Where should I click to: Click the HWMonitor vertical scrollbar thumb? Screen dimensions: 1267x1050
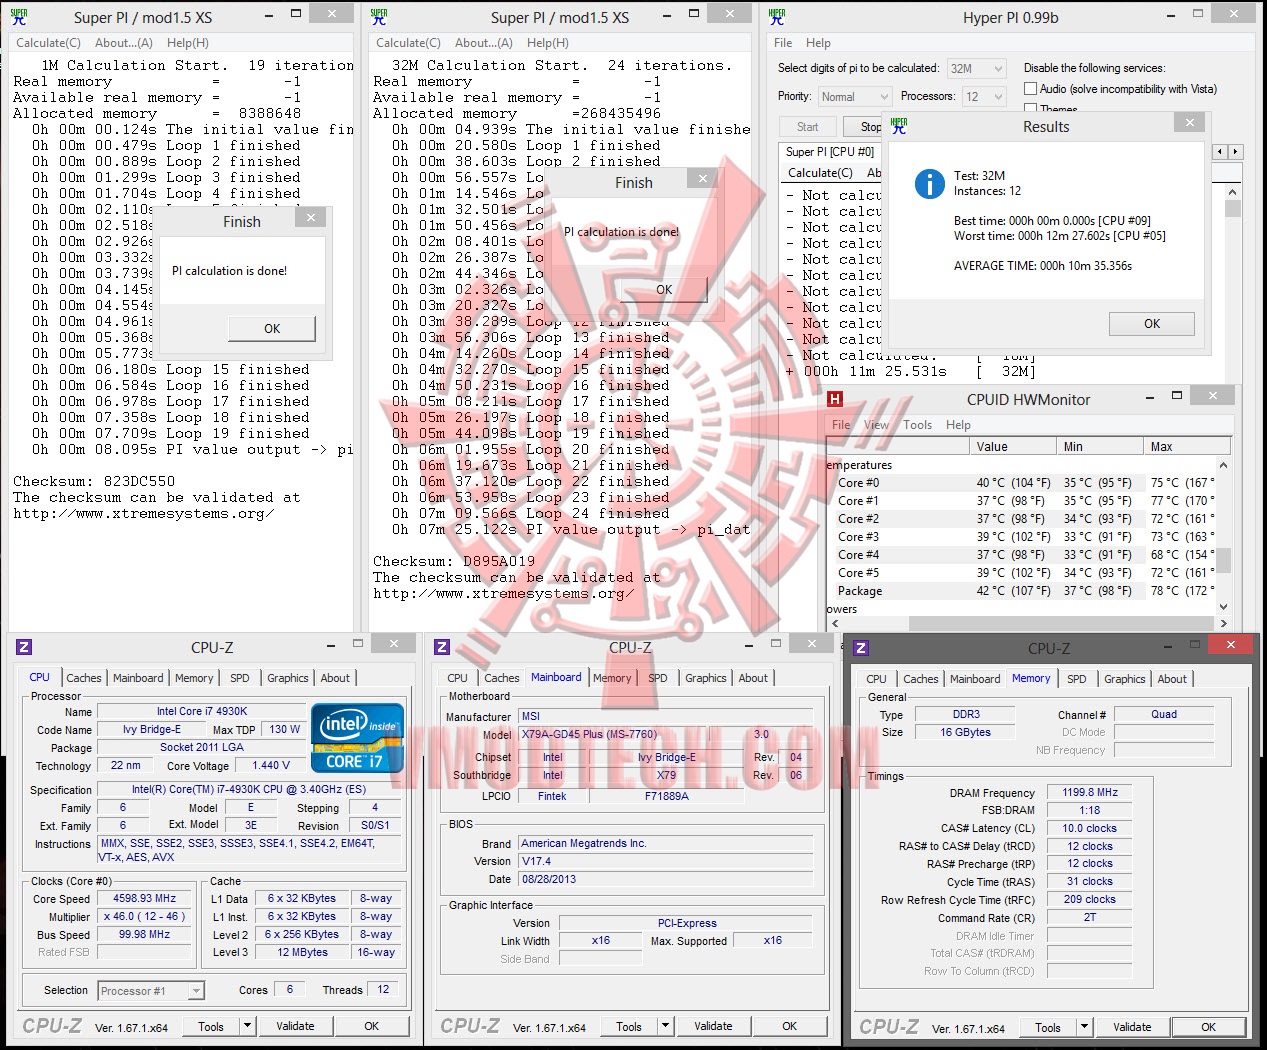click(1224, 559)
